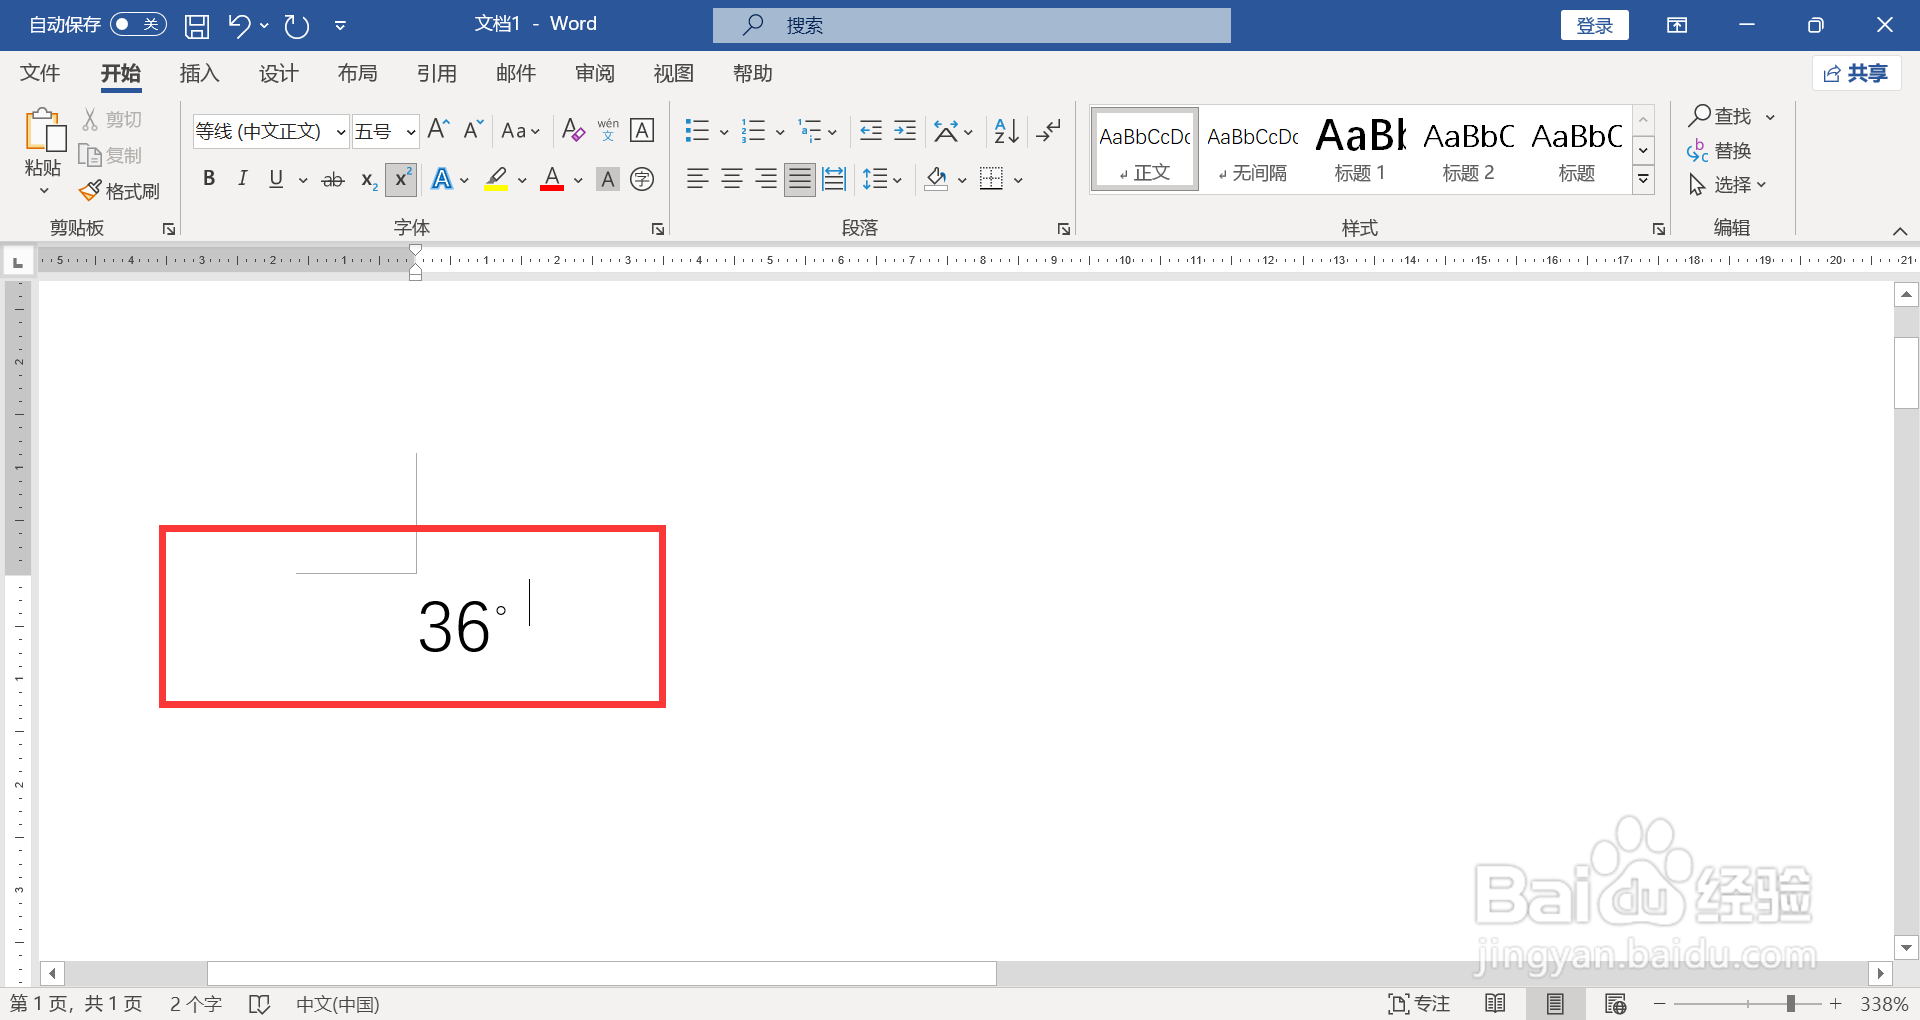Click the 替换 replace button
The height and width of the screenshot is (1020, 1920).
(x=1719, y=151)
